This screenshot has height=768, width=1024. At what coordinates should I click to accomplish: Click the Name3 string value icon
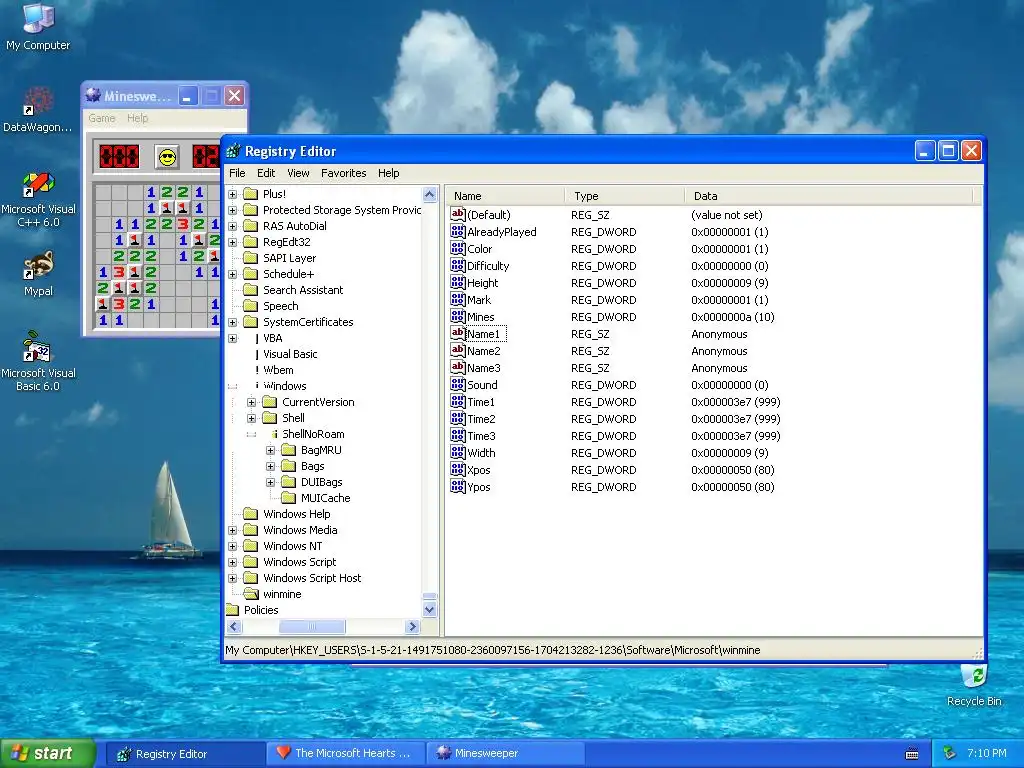[x=457, y=367]
